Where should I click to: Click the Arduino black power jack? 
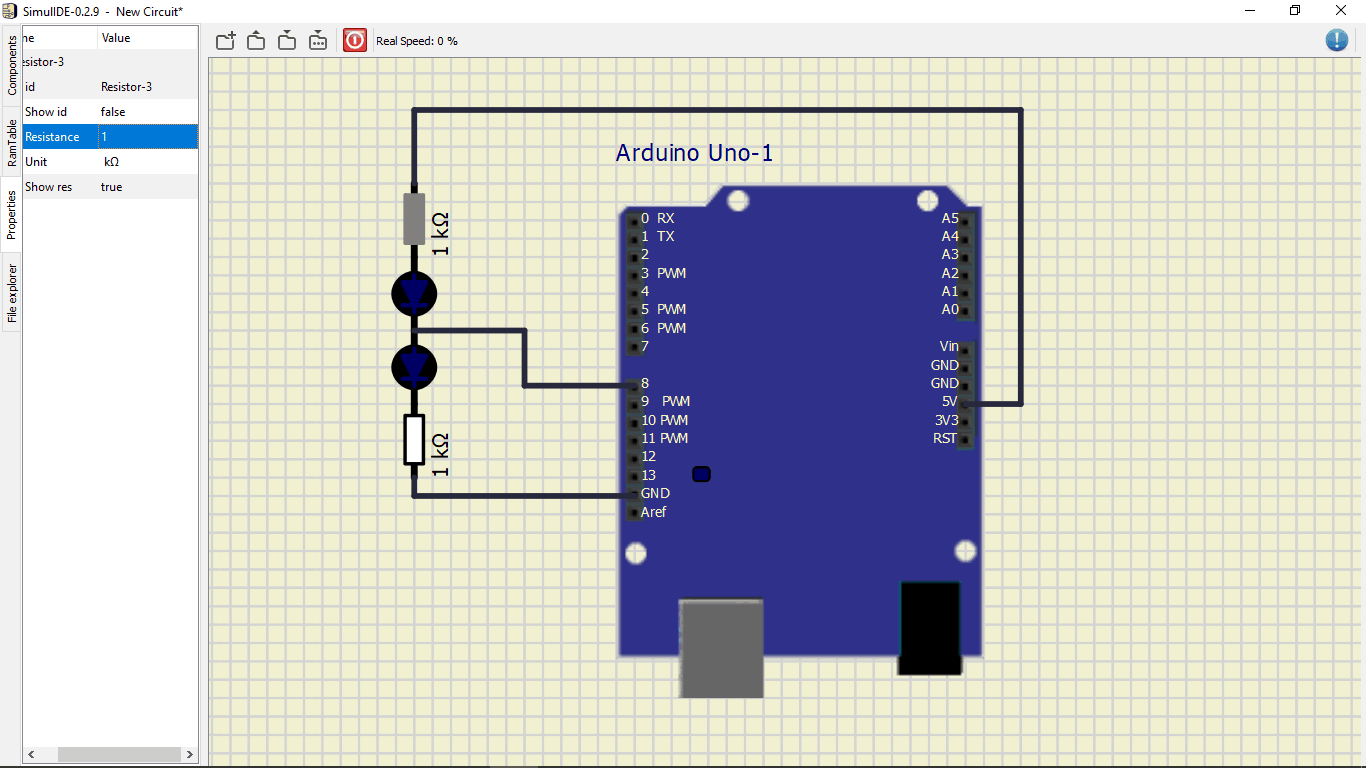pos(929,628)
